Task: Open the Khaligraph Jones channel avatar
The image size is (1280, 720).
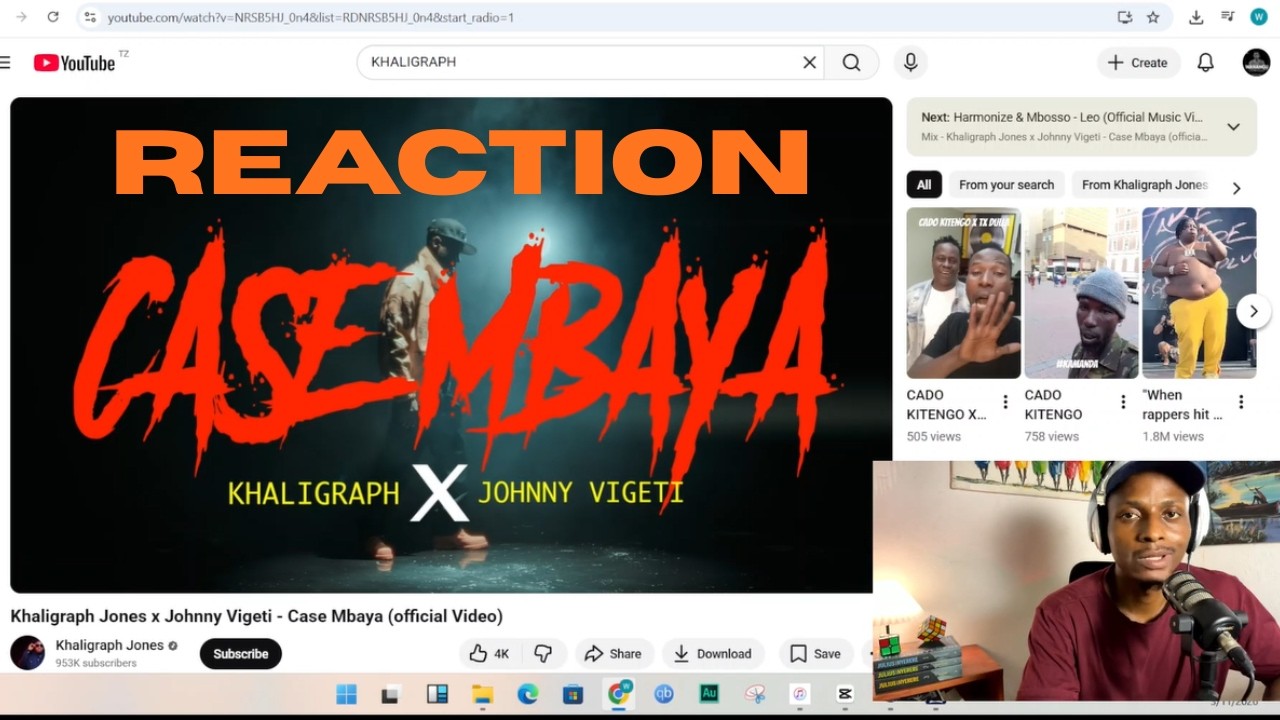Action: point(28,652)
